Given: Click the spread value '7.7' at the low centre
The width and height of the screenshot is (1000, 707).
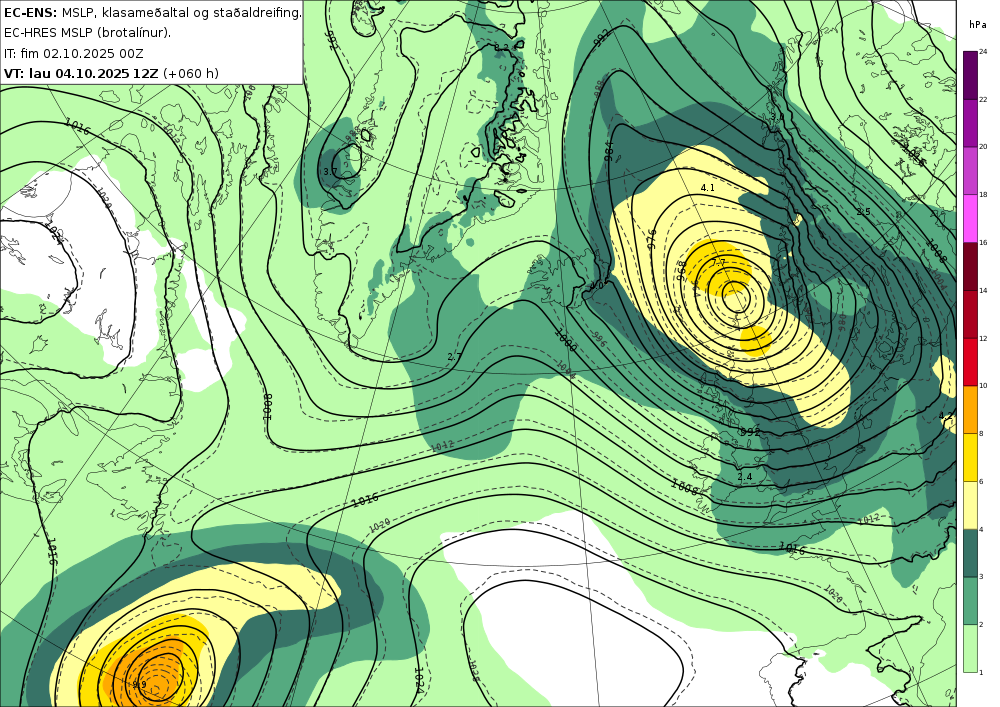Looking at the screenshot, I should click(719, 263).
